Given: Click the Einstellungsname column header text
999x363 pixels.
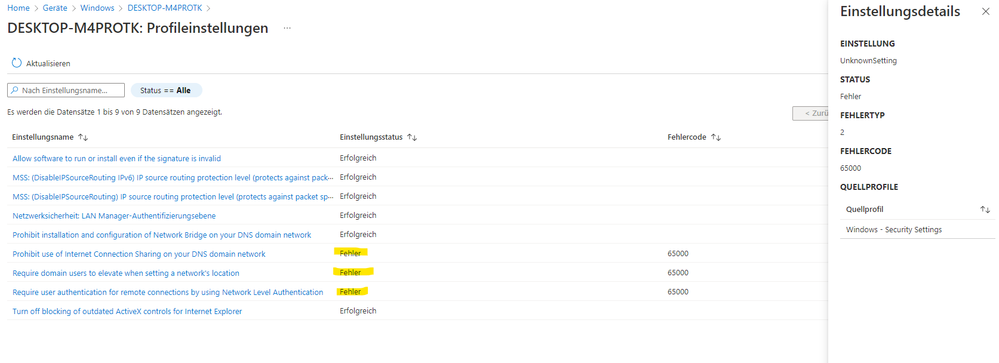Looking at the screenshot, I should coord(43,138).
